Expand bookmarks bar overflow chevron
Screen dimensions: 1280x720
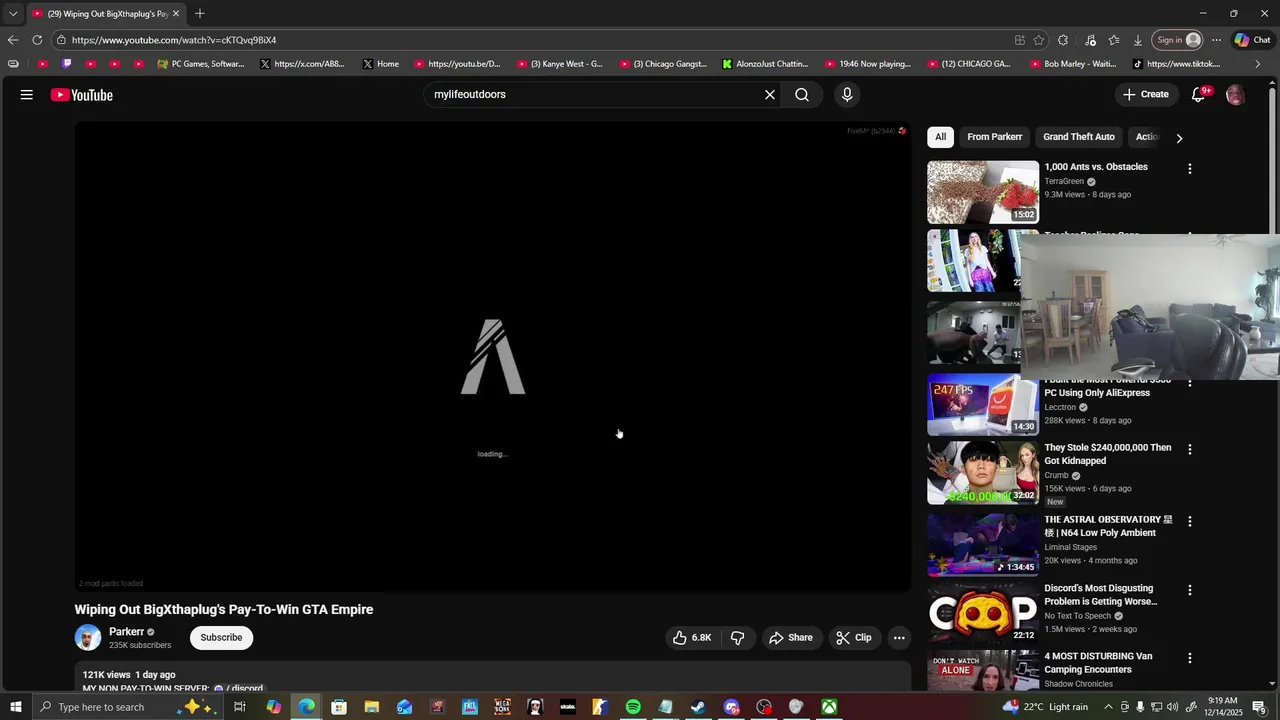(x=1257, y=64)
